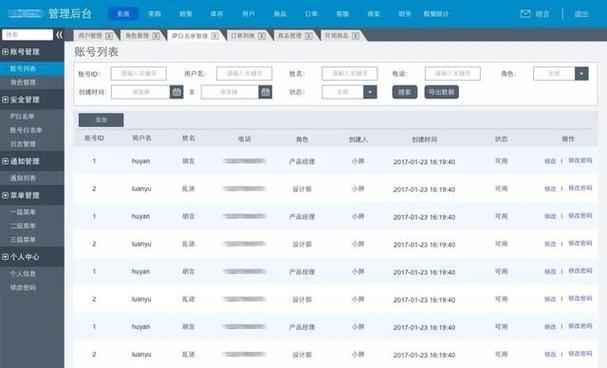Open 日志管理 in the sidebar
Image resolution: width=607 pixels, height=368 pixels.
click(23, 144)
